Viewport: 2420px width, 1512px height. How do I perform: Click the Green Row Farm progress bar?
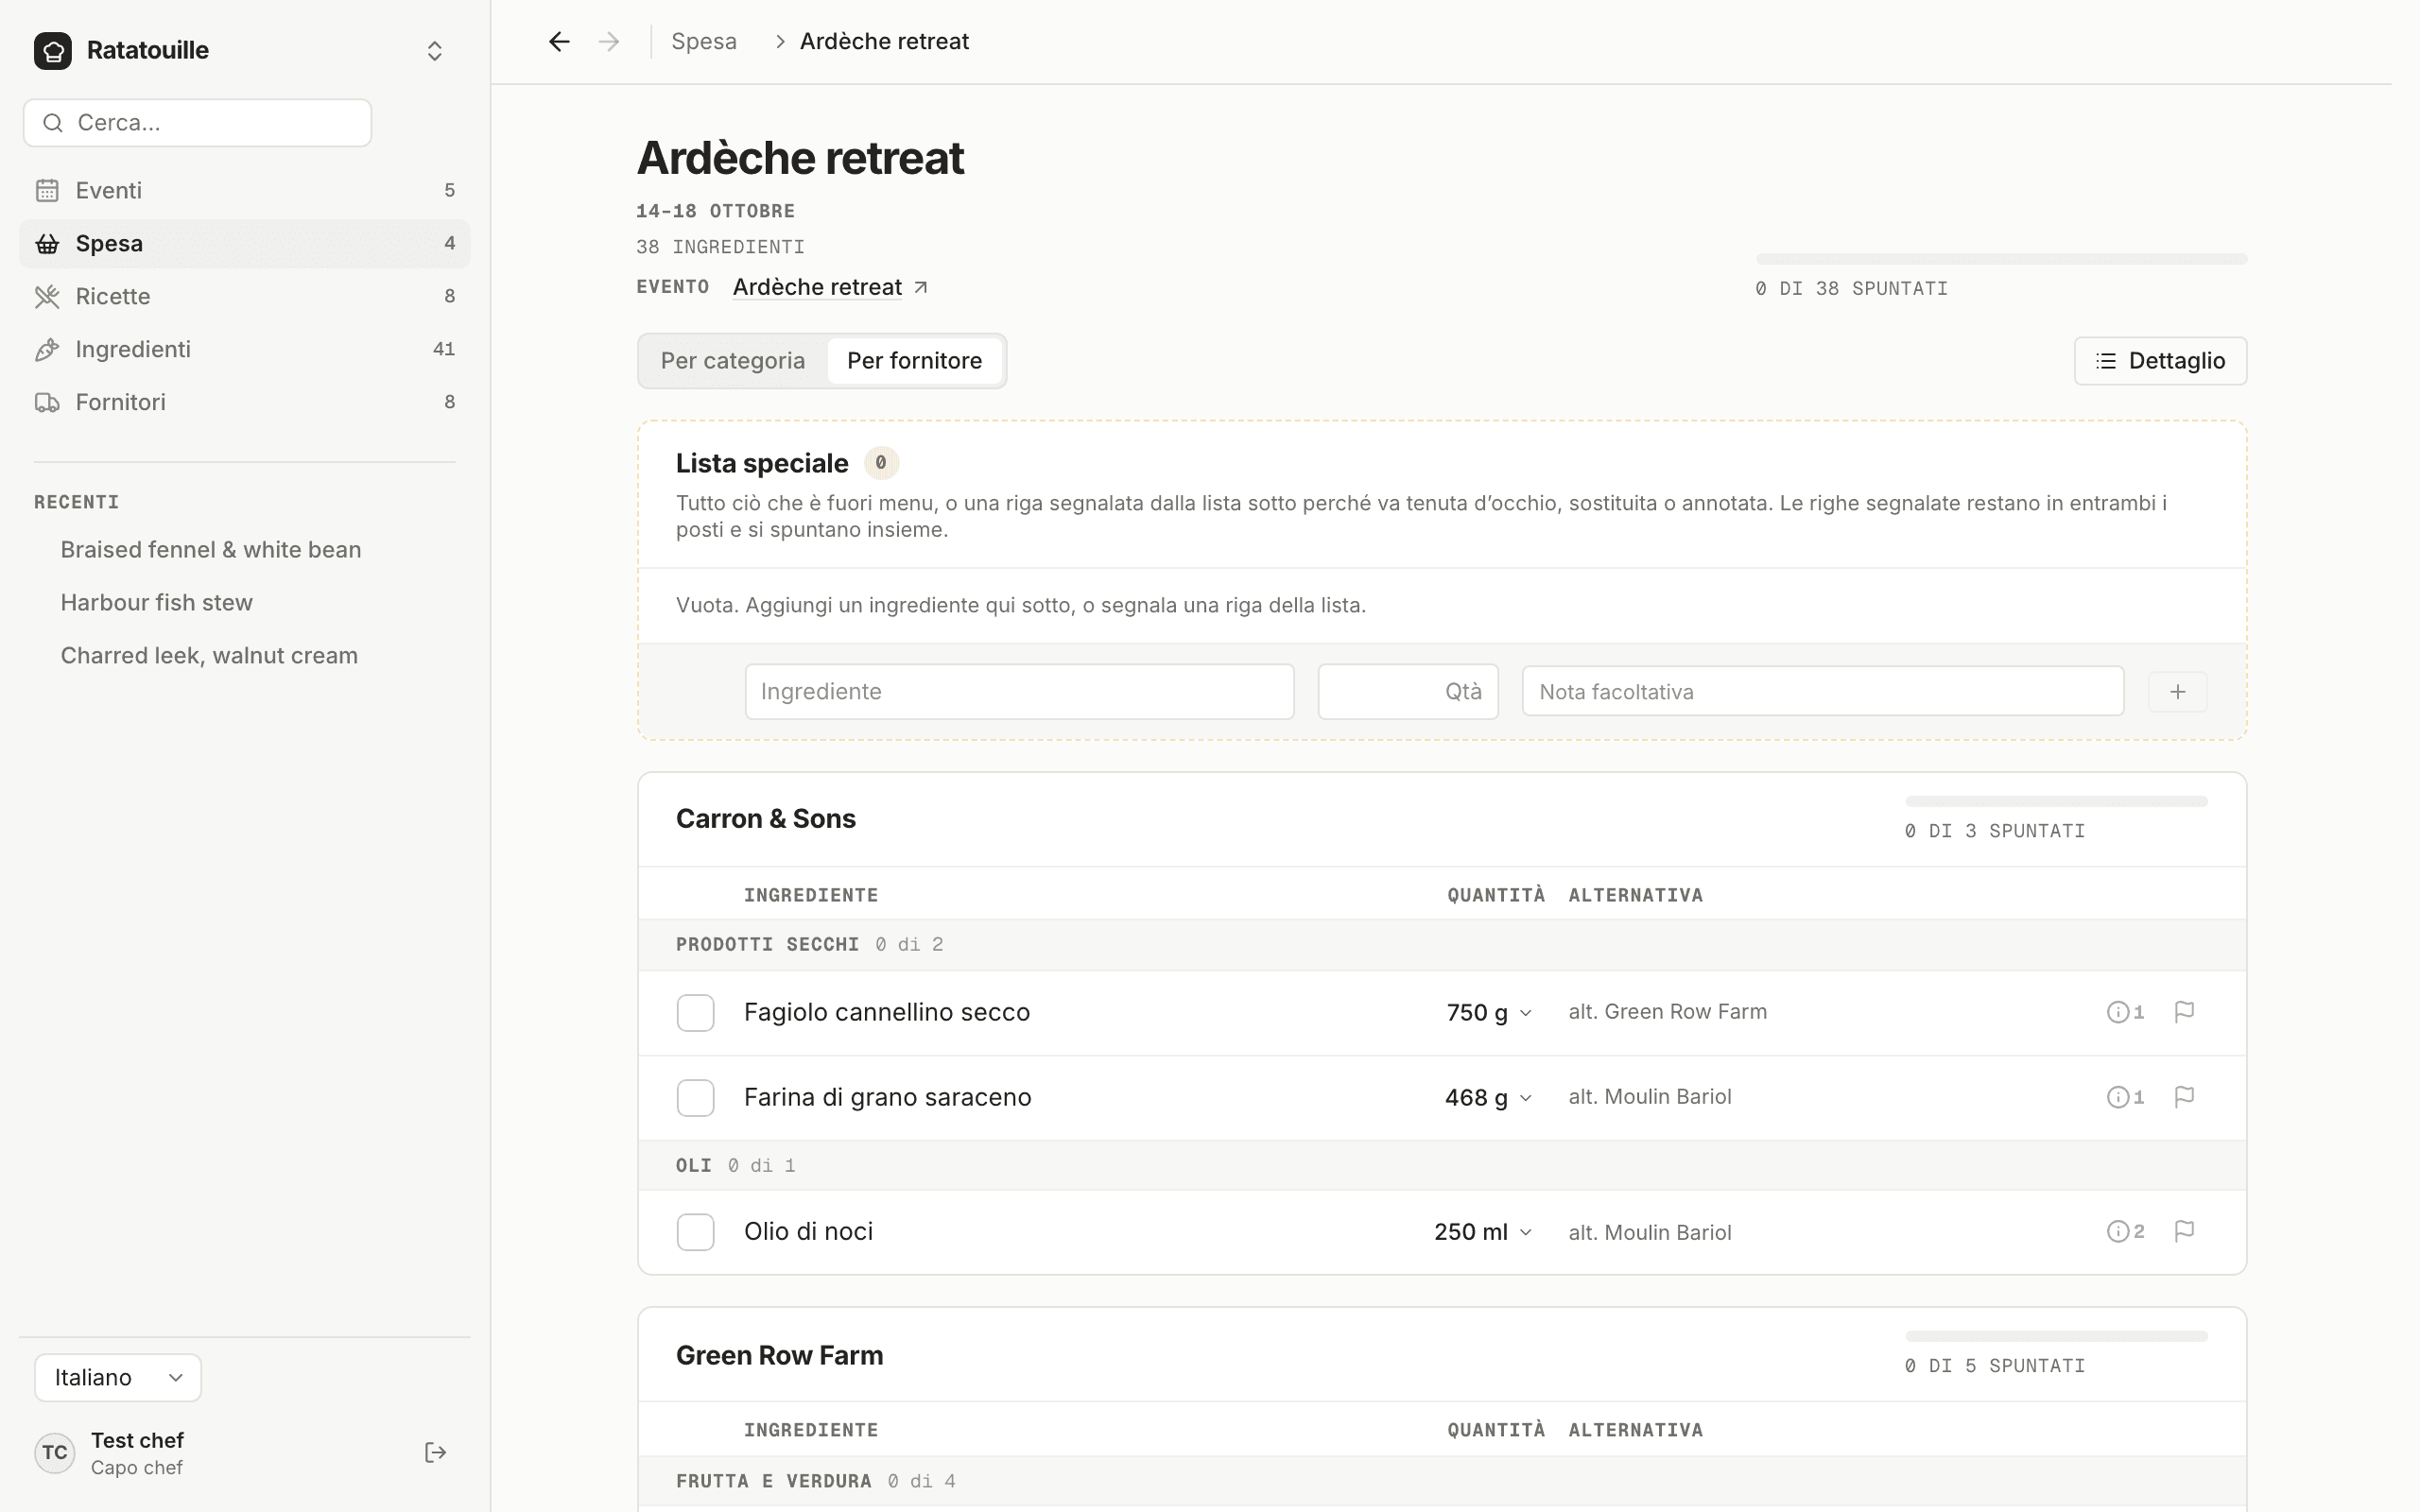tap(2056, 1336)
